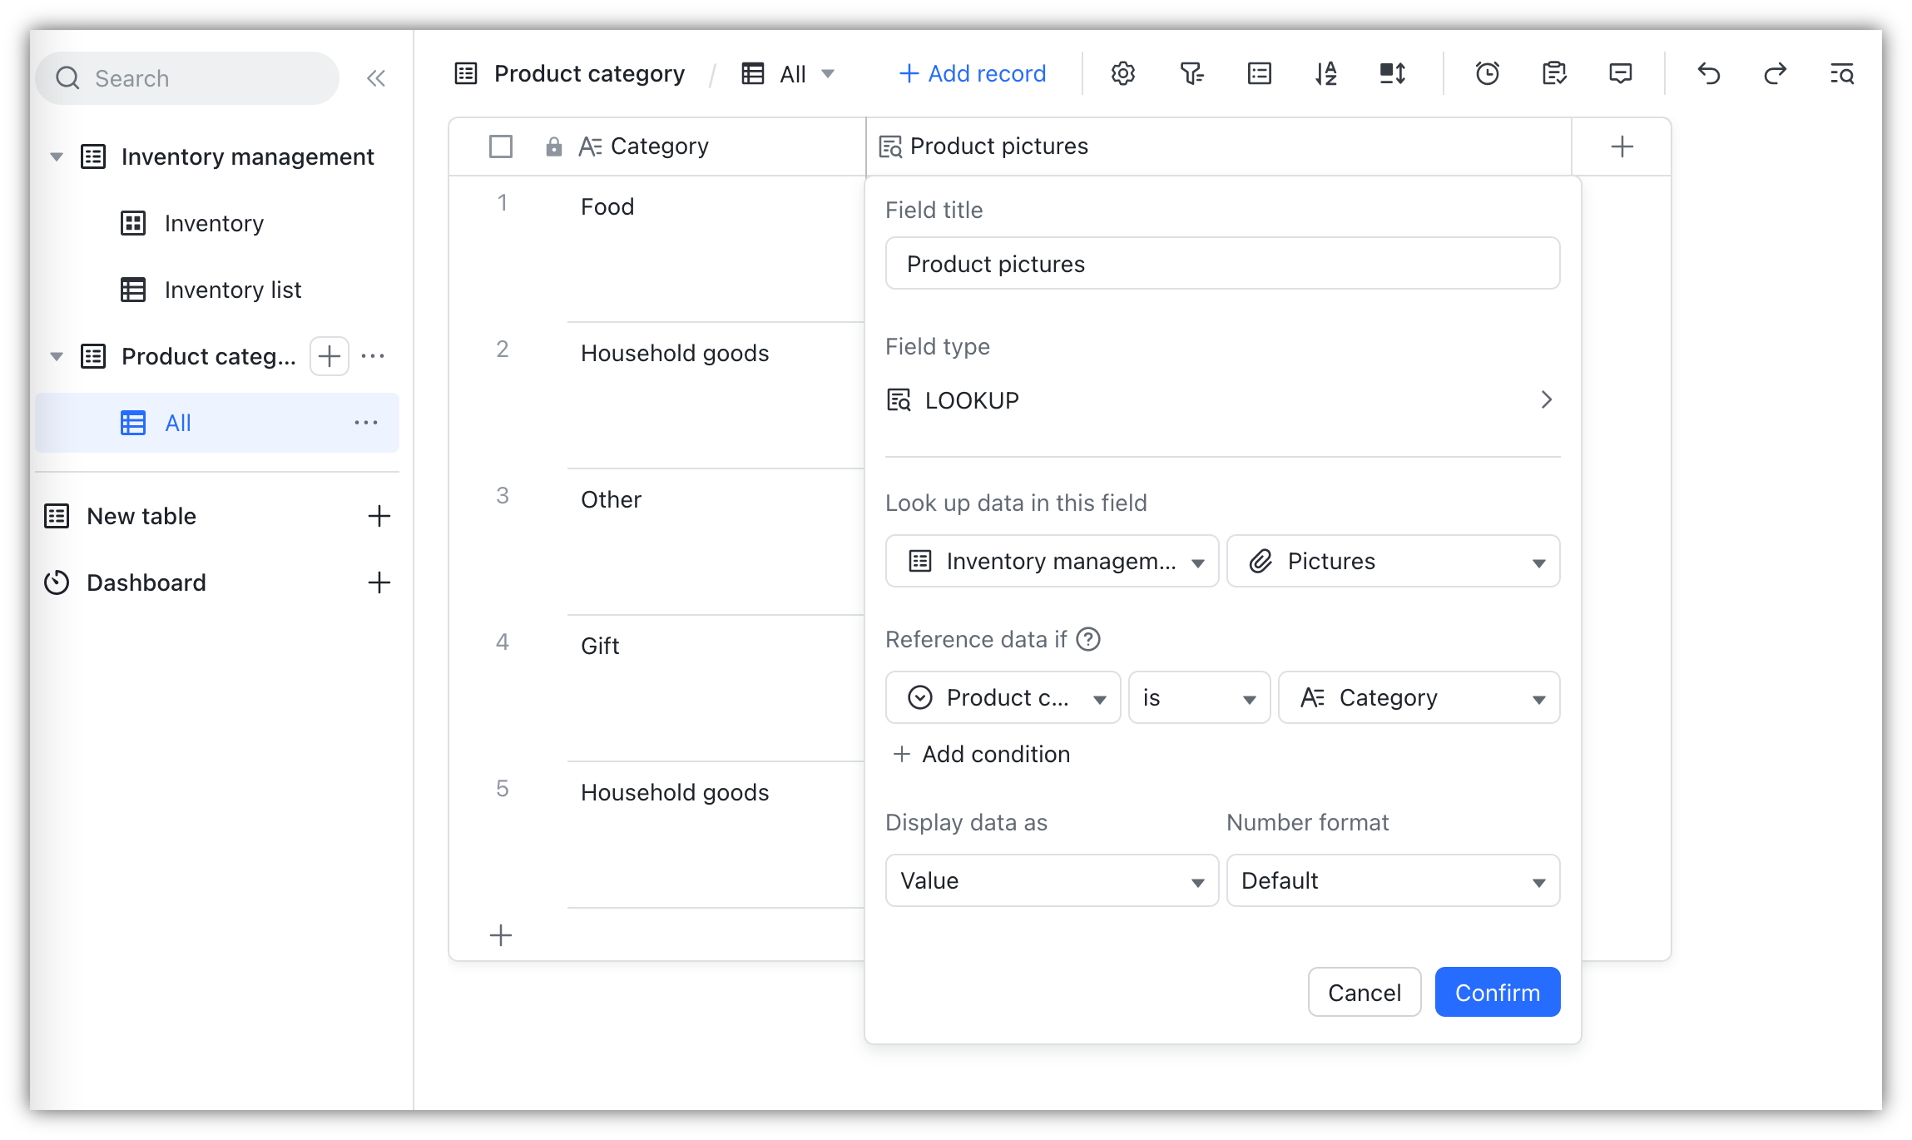Toggle selection of the Food record row
The width and height of the screenshot is (1912, 1140).
pos(501,205)
